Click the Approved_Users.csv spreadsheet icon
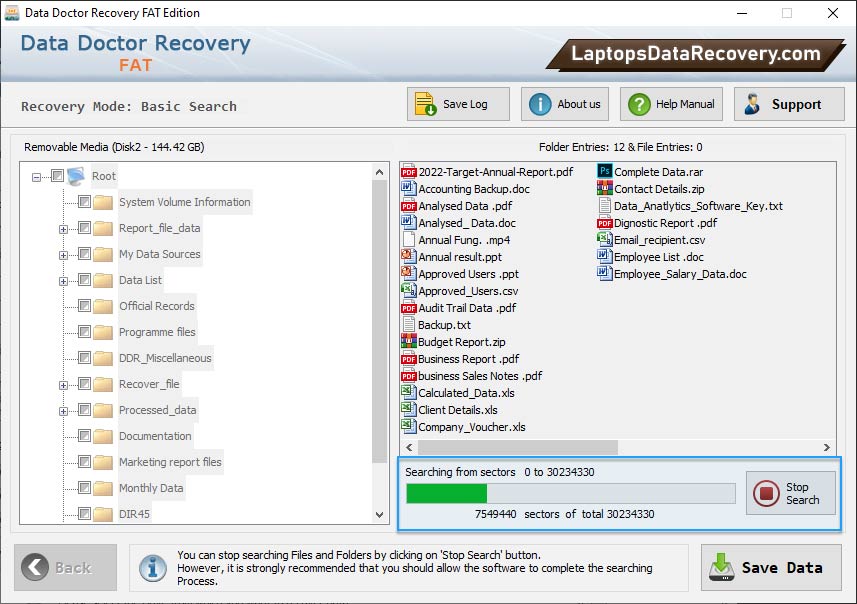Screen dimensions: 857x604 click(409, 291)
